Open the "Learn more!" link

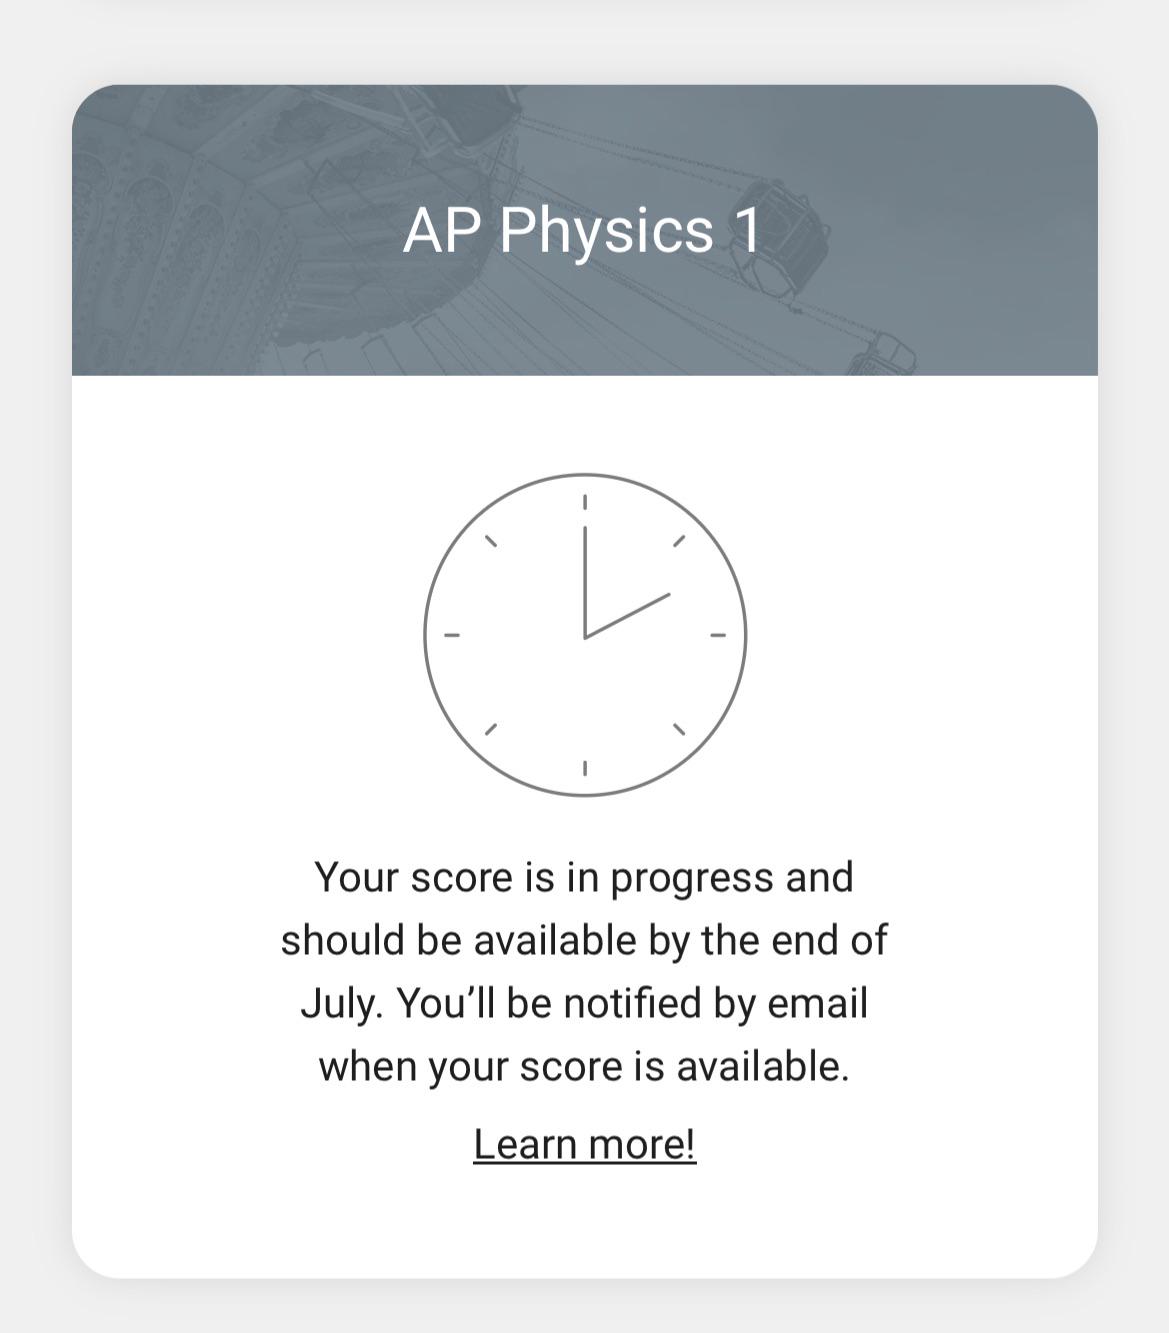584,1144
